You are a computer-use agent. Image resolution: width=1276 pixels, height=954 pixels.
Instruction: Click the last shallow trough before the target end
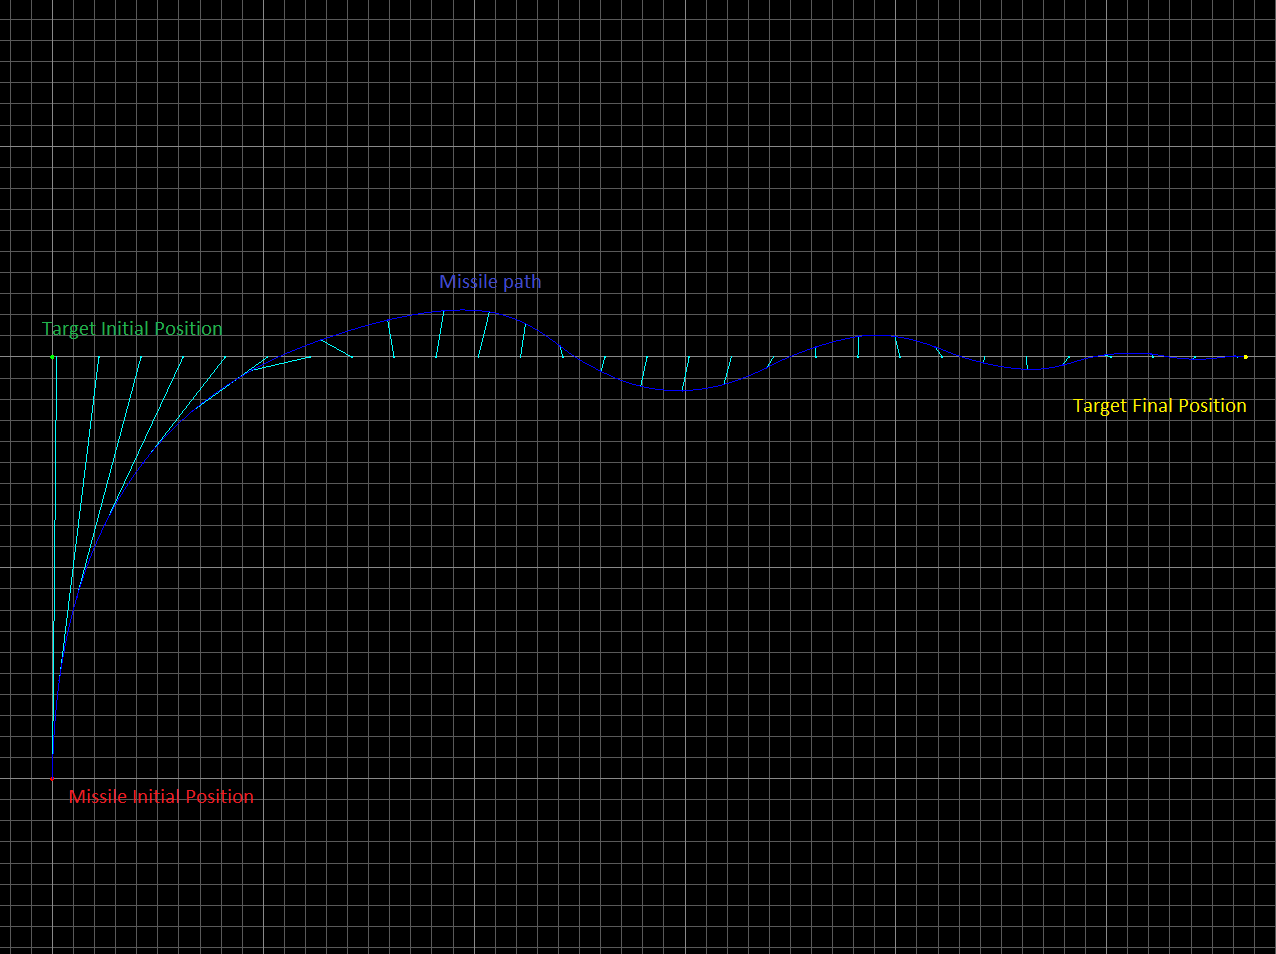click(x=1030, y=369)
